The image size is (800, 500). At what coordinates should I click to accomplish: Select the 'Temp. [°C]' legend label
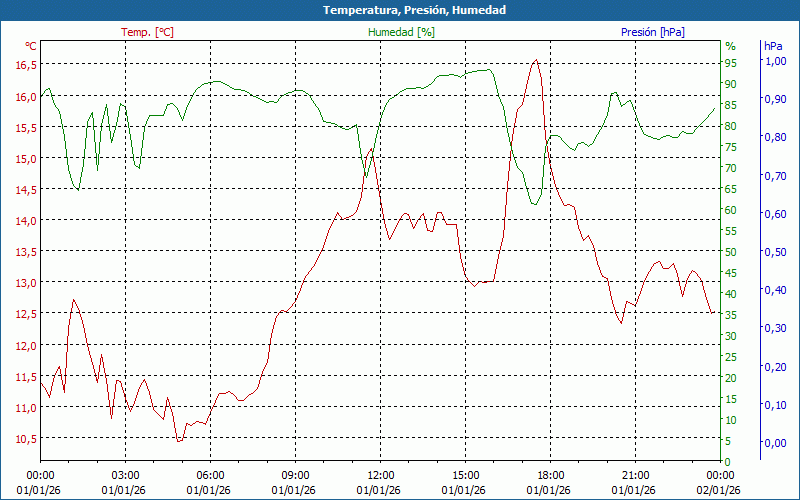tap(147, 32)
